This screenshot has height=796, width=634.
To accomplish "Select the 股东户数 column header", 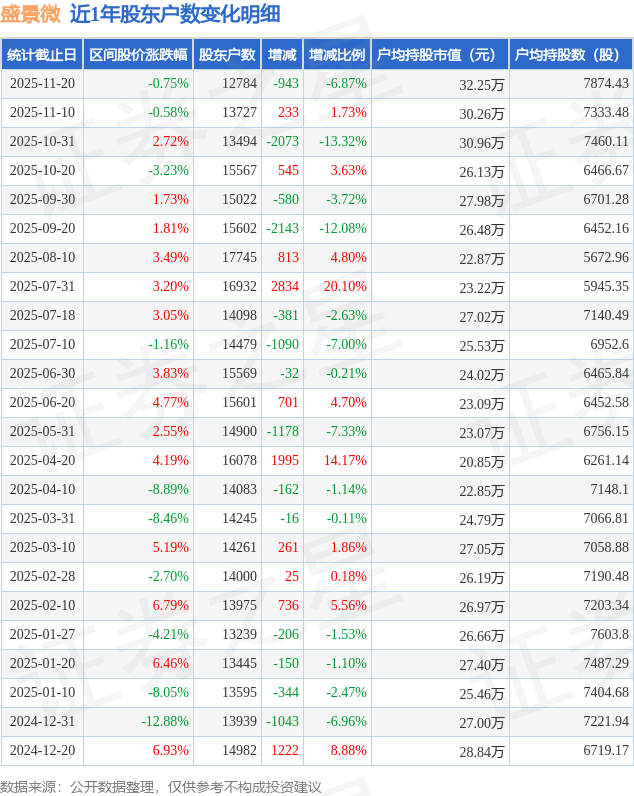I will pos(227,55).
